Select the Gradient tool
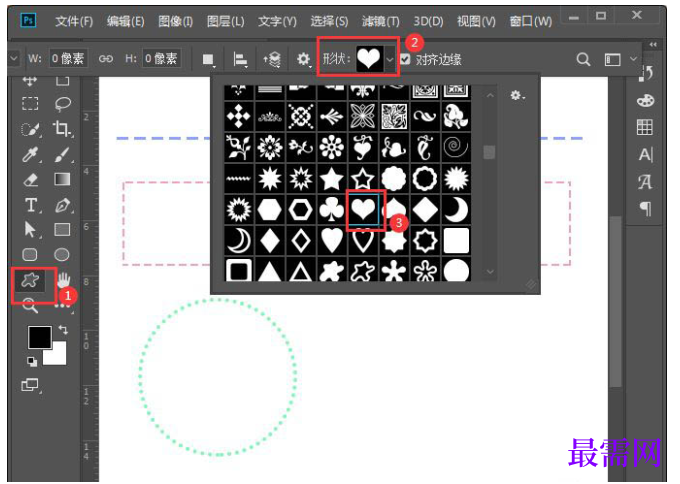This screenshot has width=680, height=484. coord(62,179)
